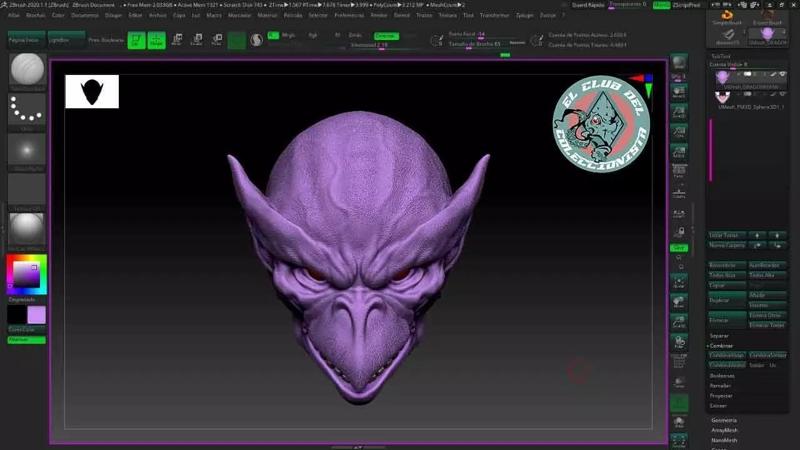Viewport: 800px width, 450px height.
Task: Activate the Move transform icon
Action: coord(177,40)
